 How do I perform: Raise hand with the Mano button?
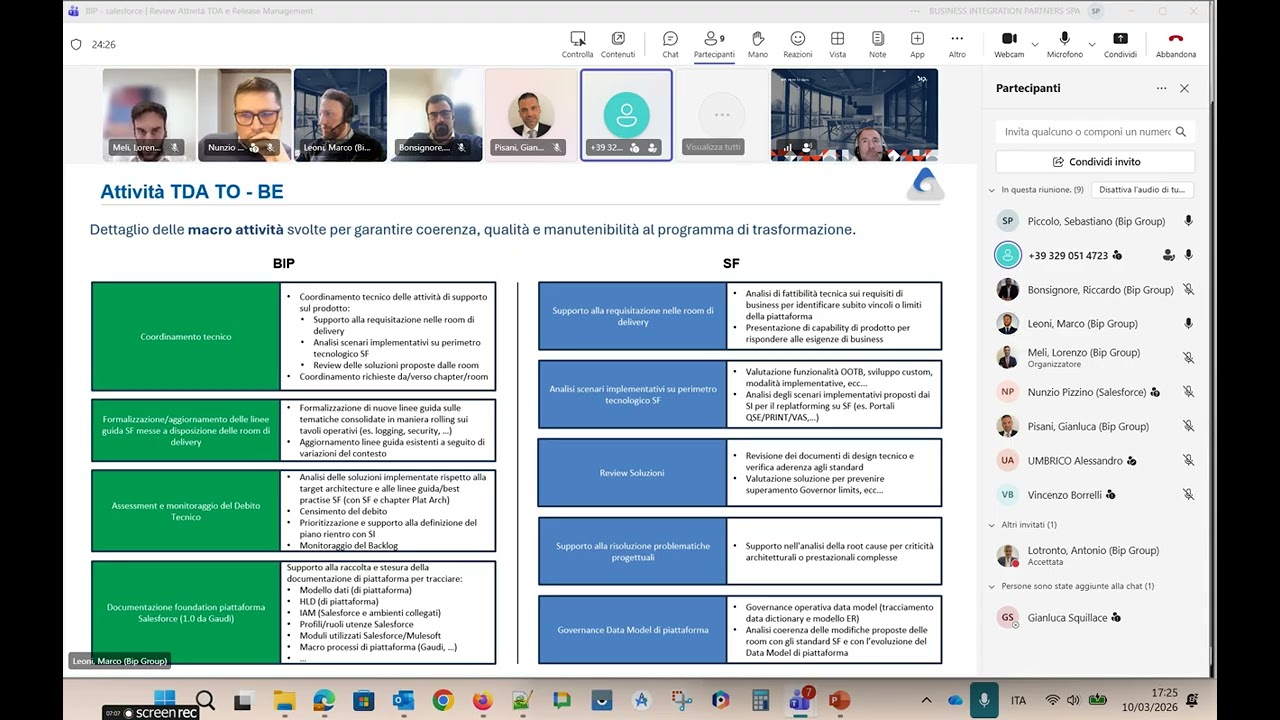pos(758,44)
